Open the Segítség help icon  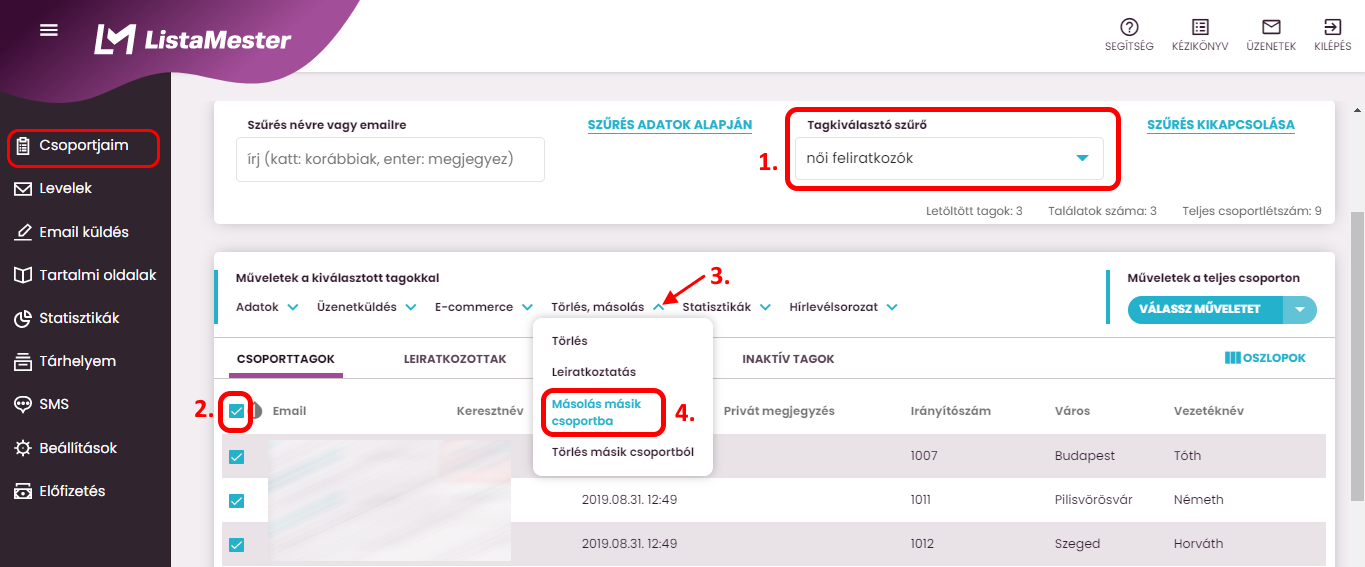point(1129,27)
